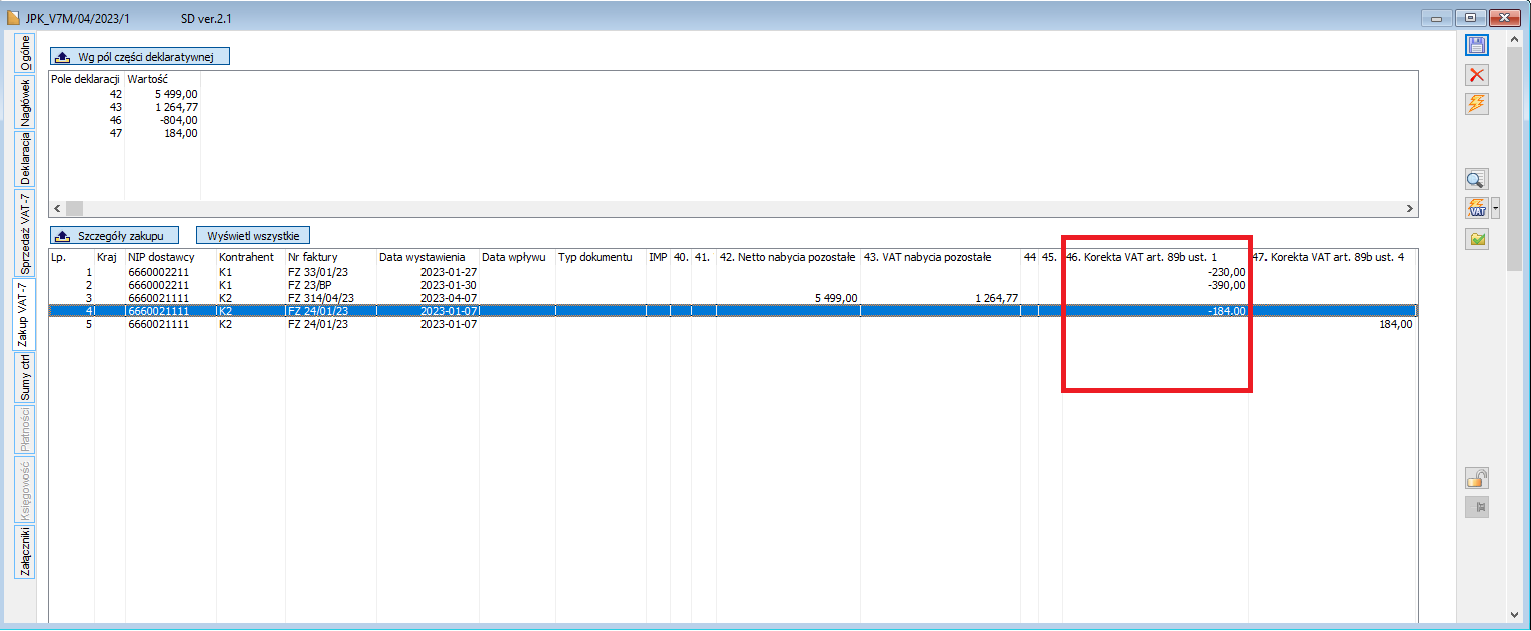Open dropdown arrow next to VAT icon
This screenshot has width=1531, height=631.
click(1495, 209)
